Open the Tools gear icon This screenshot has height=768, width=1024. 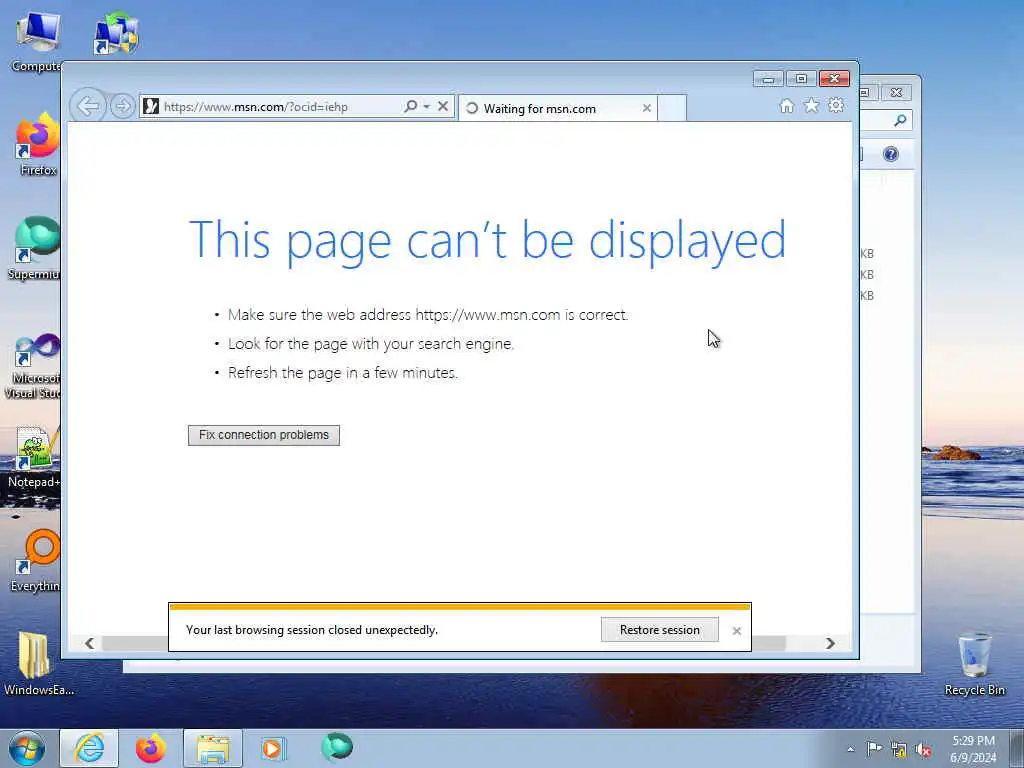836,105
